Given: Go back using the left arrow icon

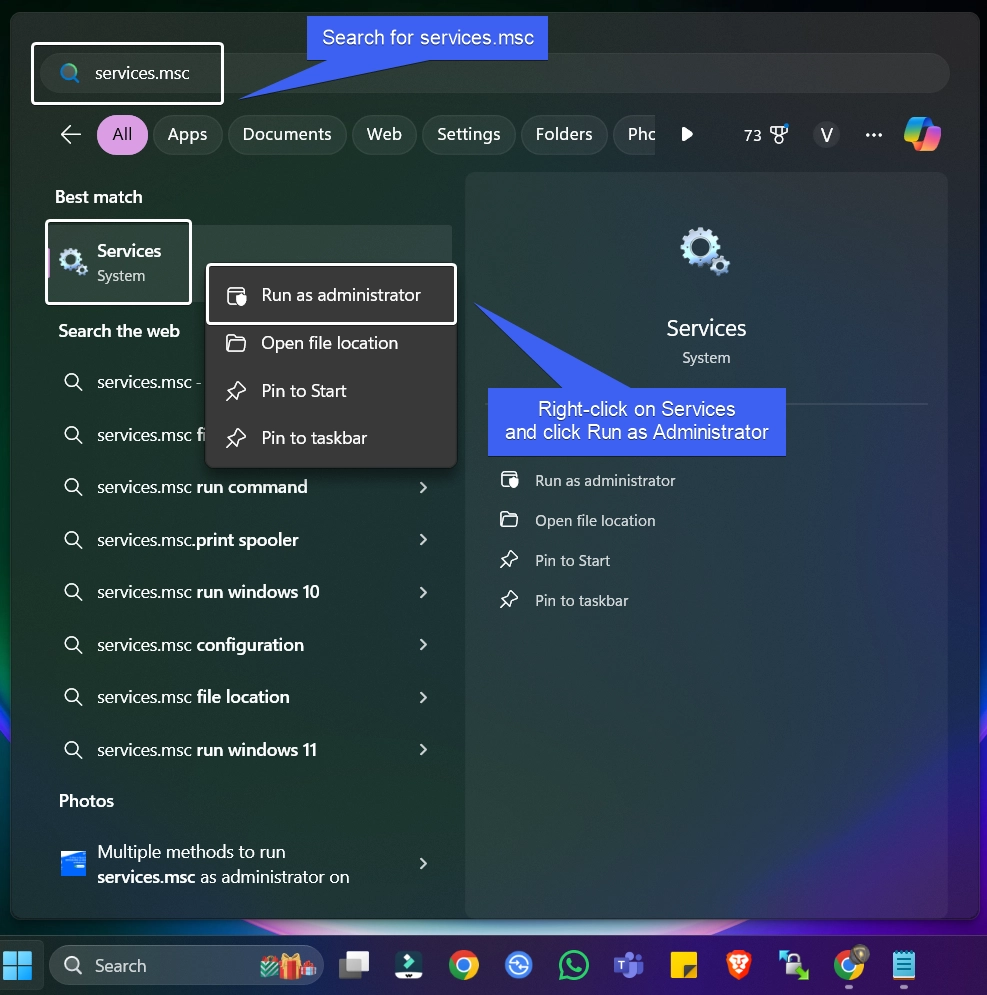Looking at the screenshot, I should [70, 134].
